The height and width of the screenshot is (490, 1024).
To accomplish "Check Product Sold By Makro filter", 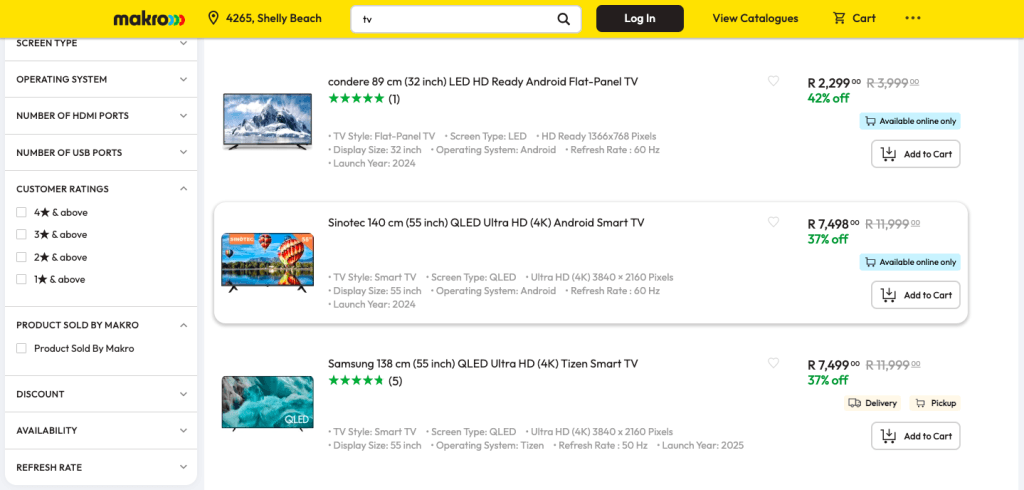I will [x=22, y=348].
